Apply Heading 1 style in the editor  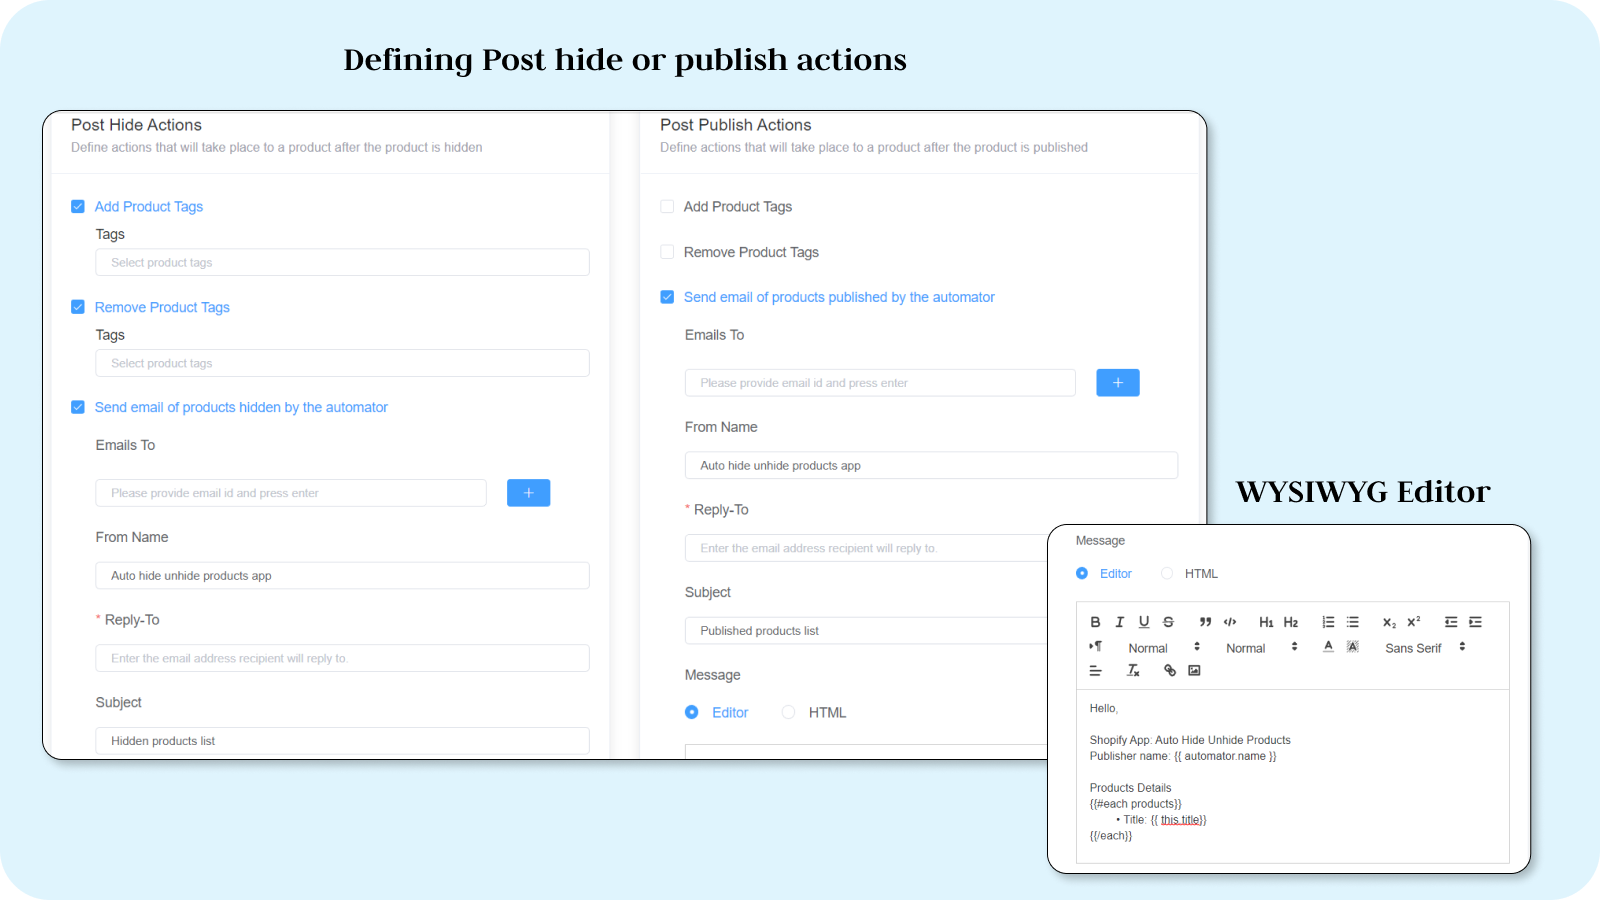(1266, 622)
